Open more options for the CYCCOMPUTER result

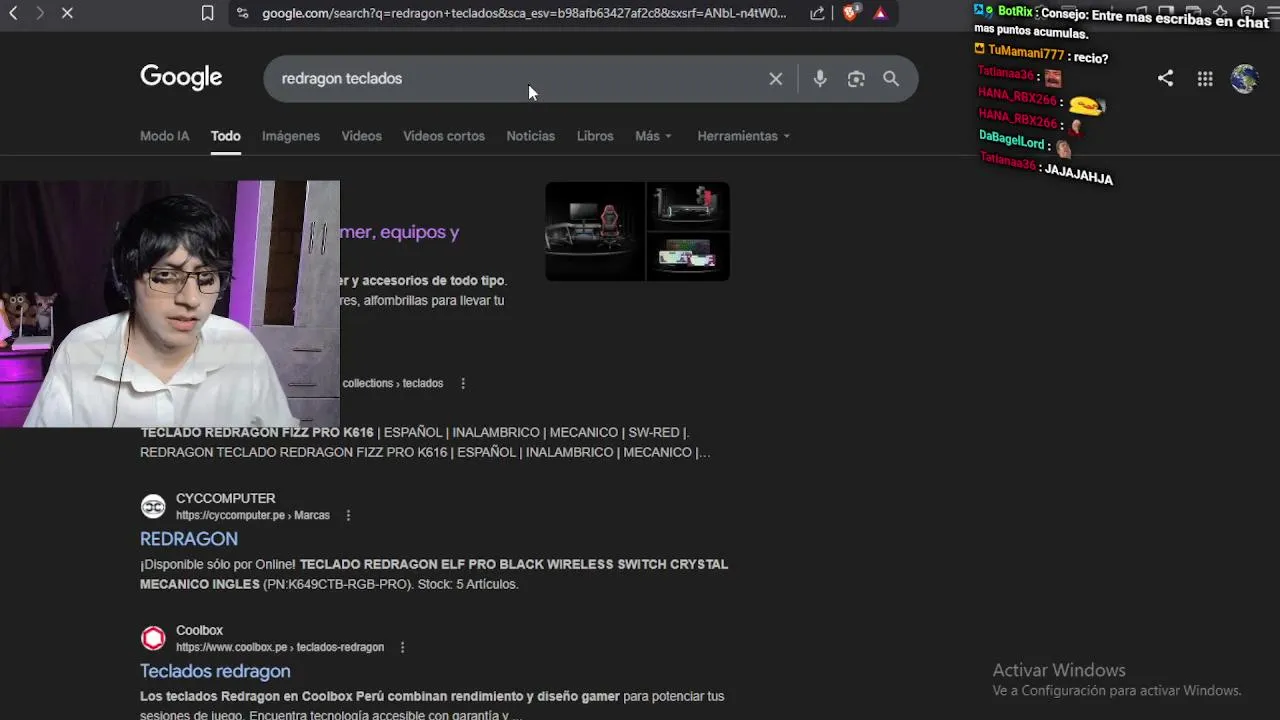tap(348, 515)
